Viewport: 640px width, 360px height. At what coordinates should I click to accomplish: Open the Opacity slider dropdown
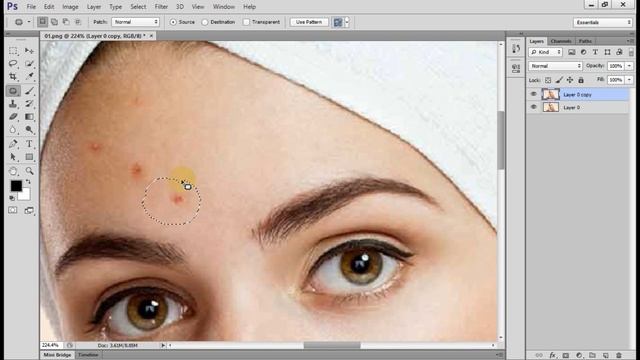(629, 66)
